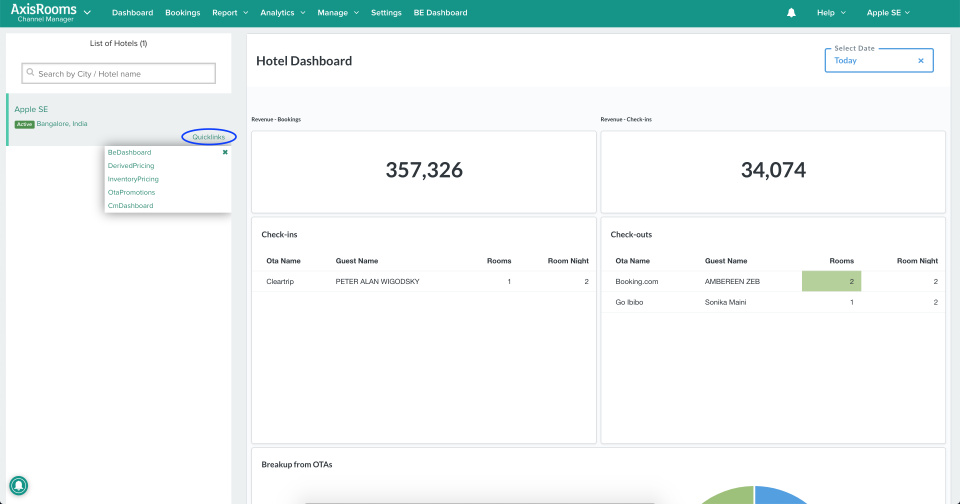Expand the Apple SE account menu

click(888, 13)
